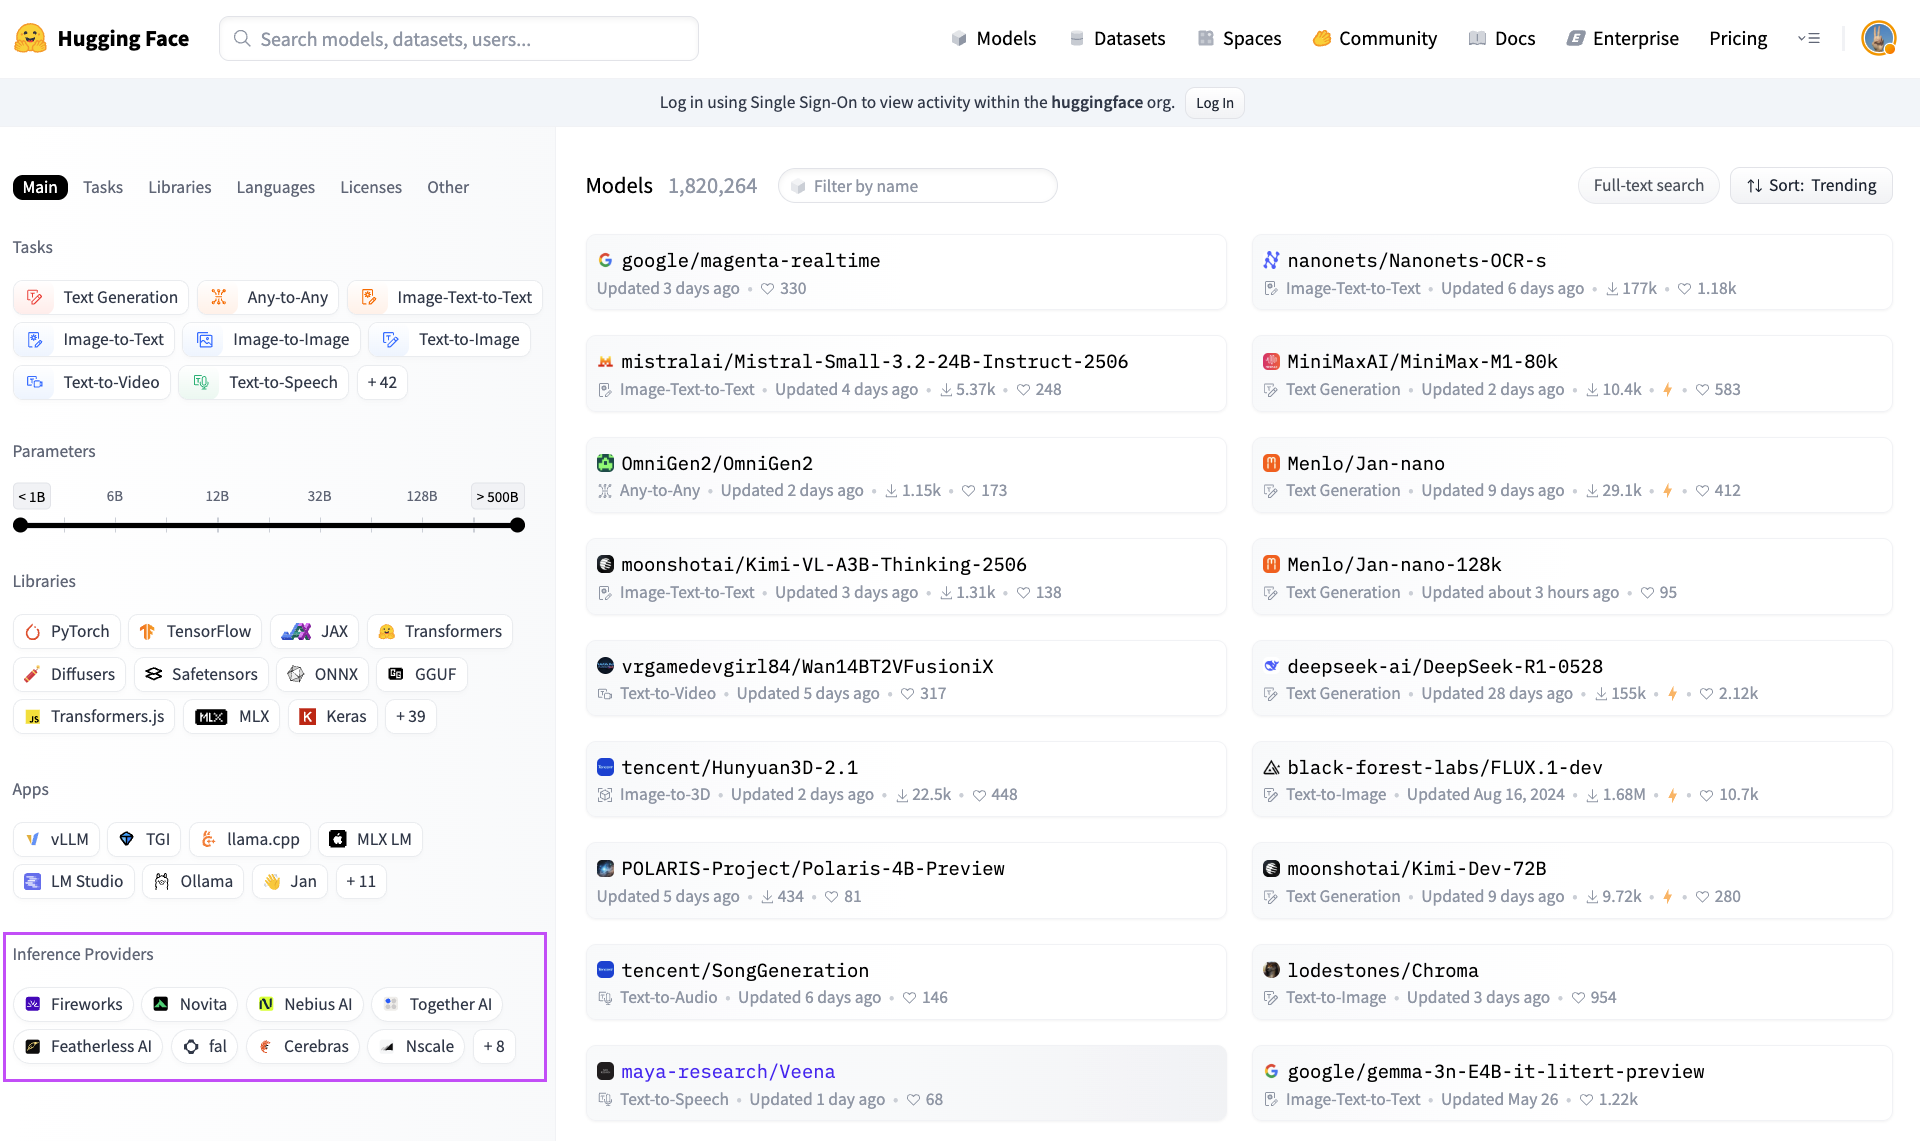The image size is (1920, 1141).
Task: Click the Hugging Face logo icon
Action: 30,39
